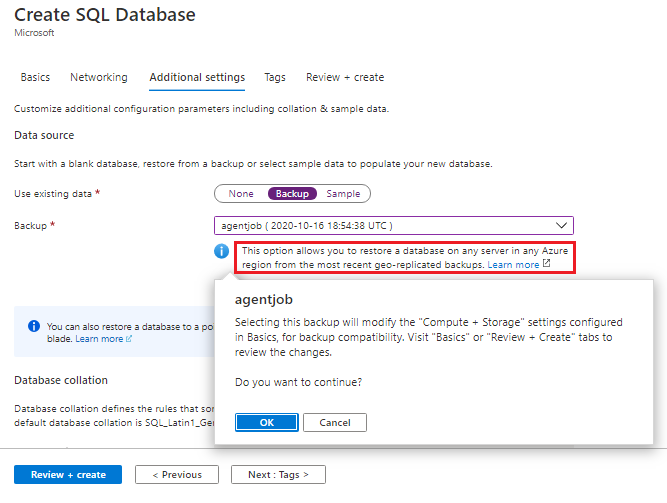Viewport: 667px width, 503px height.
Task: Open Learn more link about geo-replicated backups
Action: 513,265
